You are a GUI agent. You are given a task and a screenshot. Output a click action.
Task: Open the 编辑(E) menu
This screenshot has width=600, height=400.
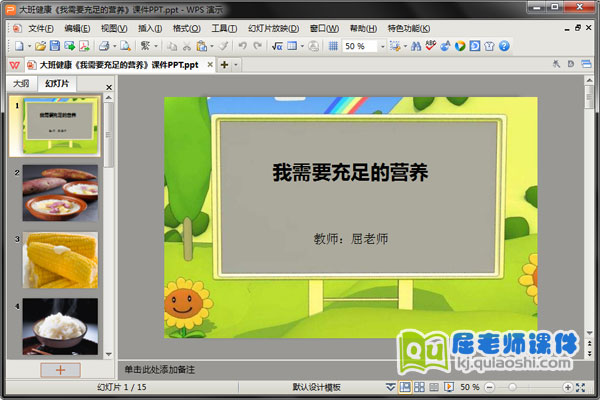click(77, 28)
